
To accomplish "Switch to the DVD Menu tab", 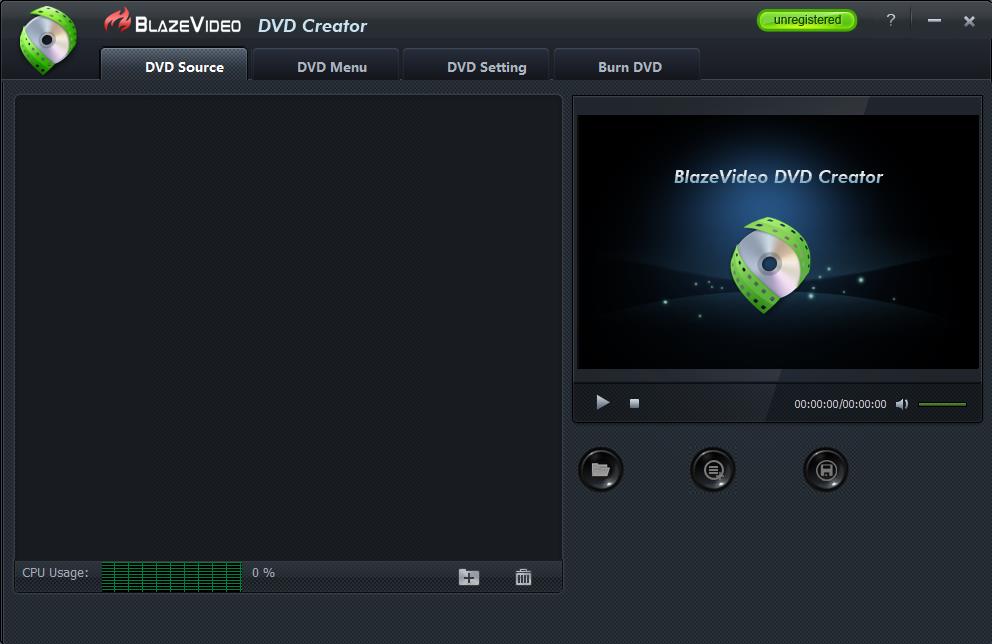I will pos(325,66).
